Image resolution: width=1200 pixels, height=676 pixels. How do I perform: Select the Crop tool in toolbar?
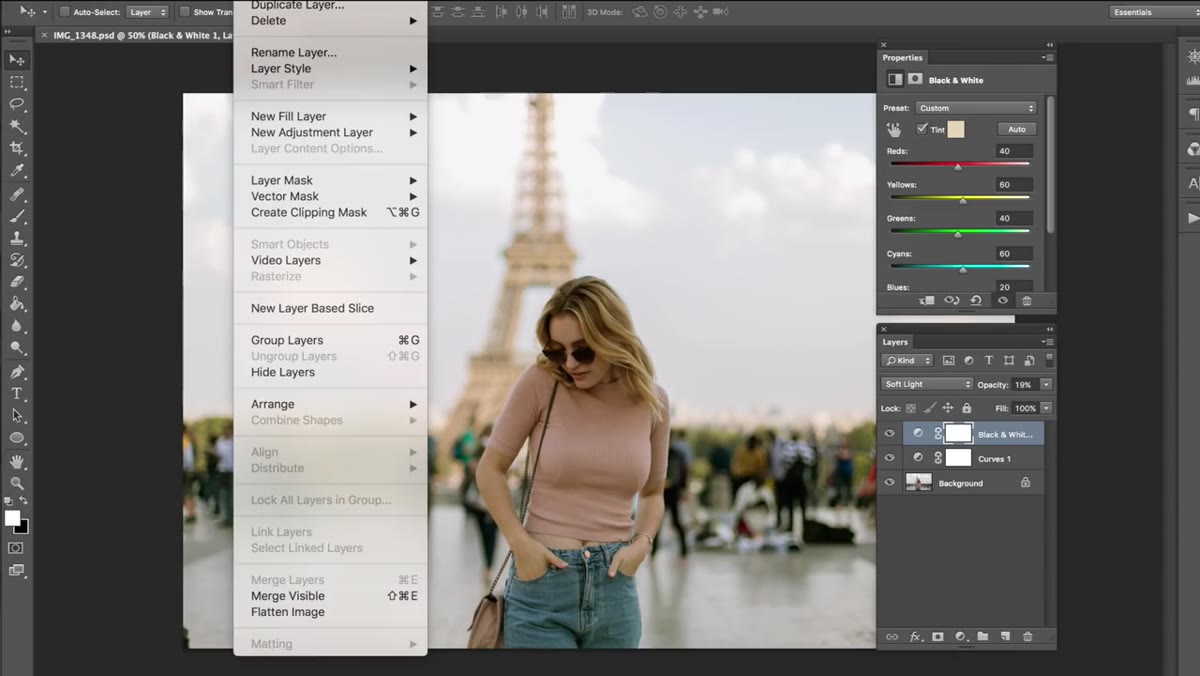pyautogui.click(x=17, y=148)
